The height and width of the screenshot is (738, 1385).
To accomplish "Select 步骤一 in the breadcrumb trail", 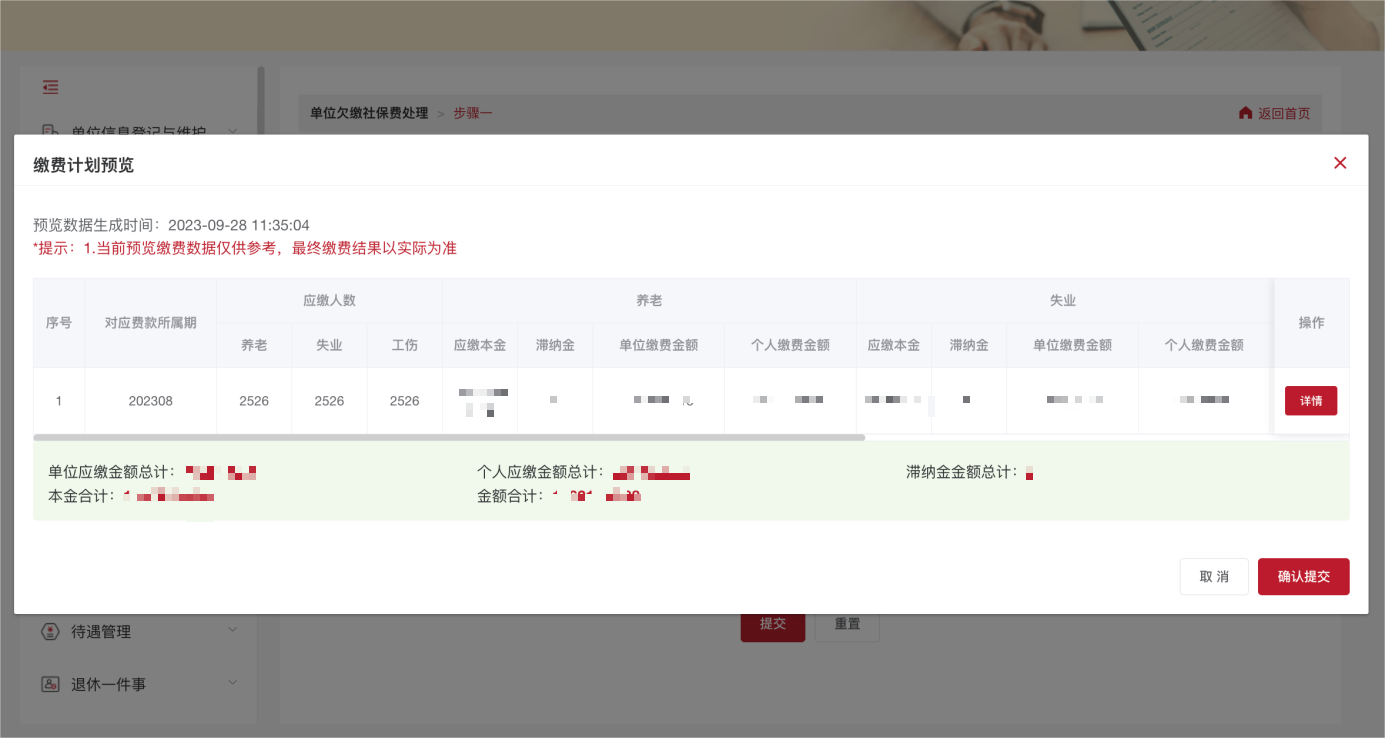I will point(473,113).
